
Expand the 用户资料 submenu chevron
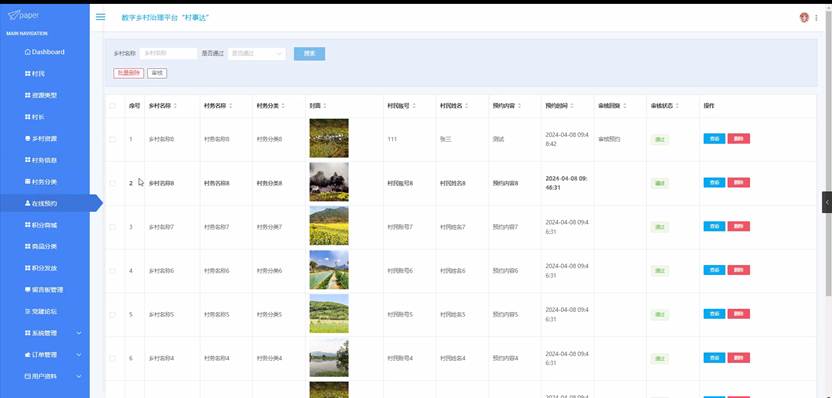coord(79,376)
